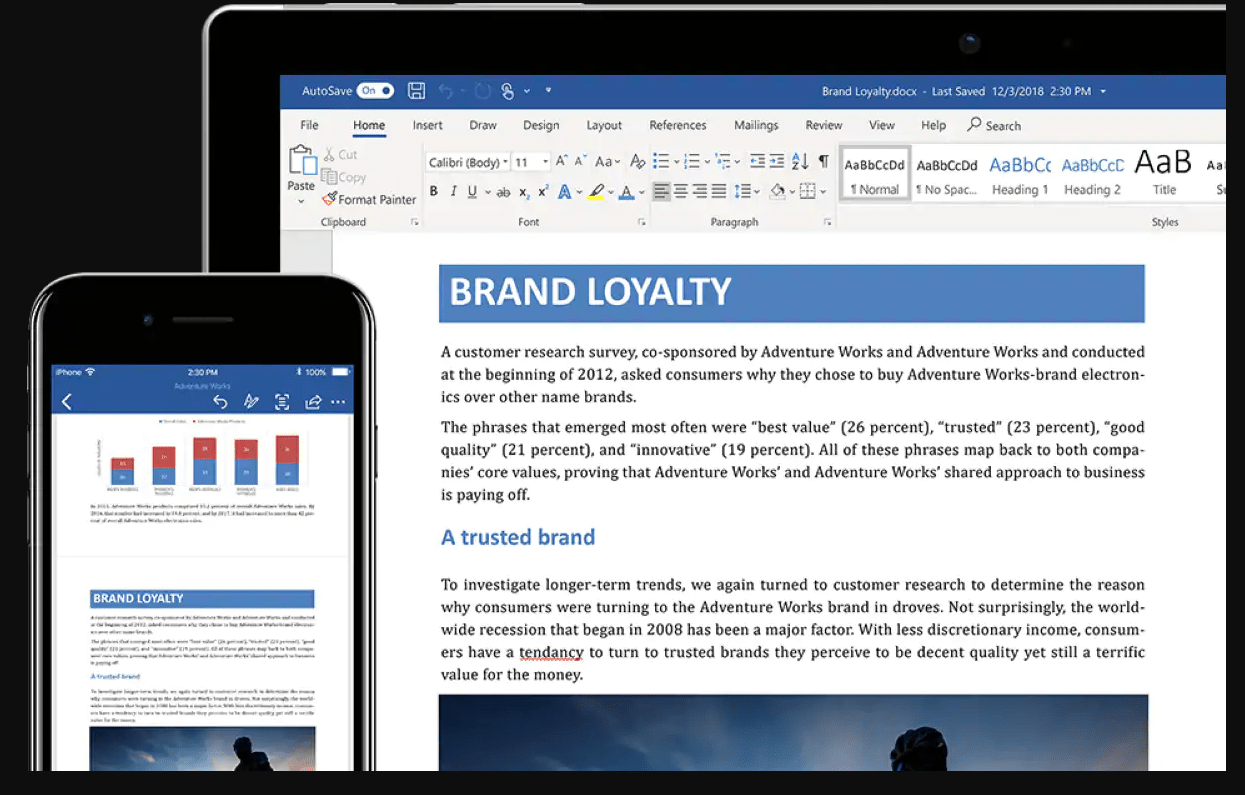
Task: Apply the Heading 2 style
Action: tap(1092, 175)
